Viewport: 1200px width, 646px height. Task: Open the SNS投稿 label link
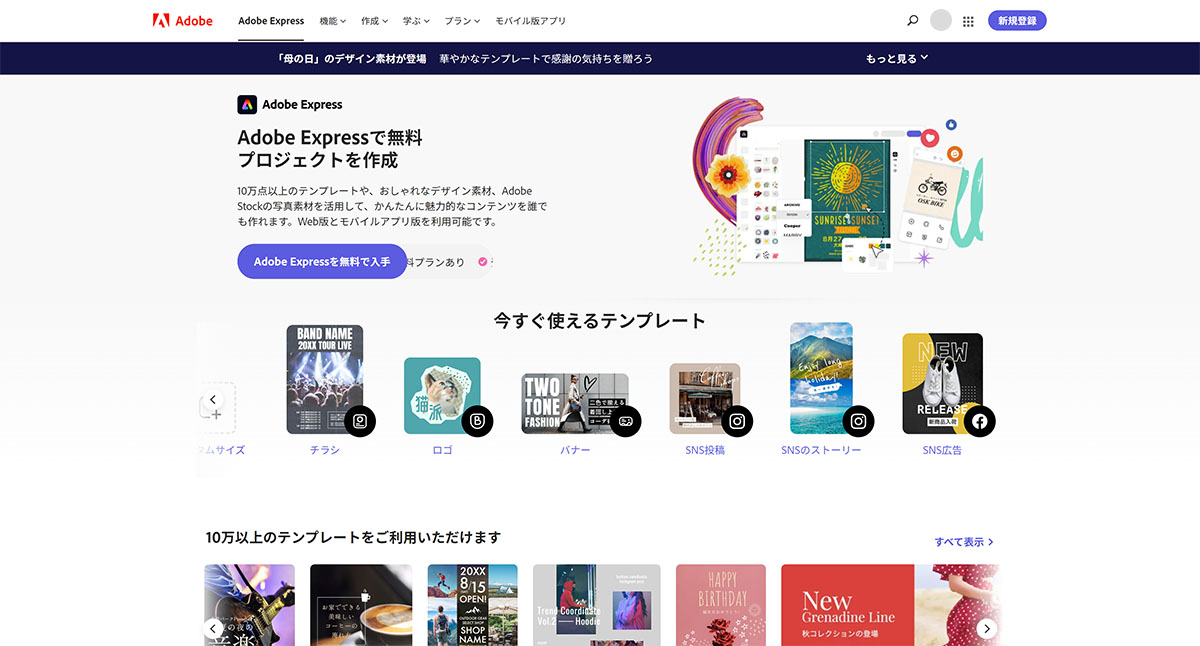coord(705,450)
